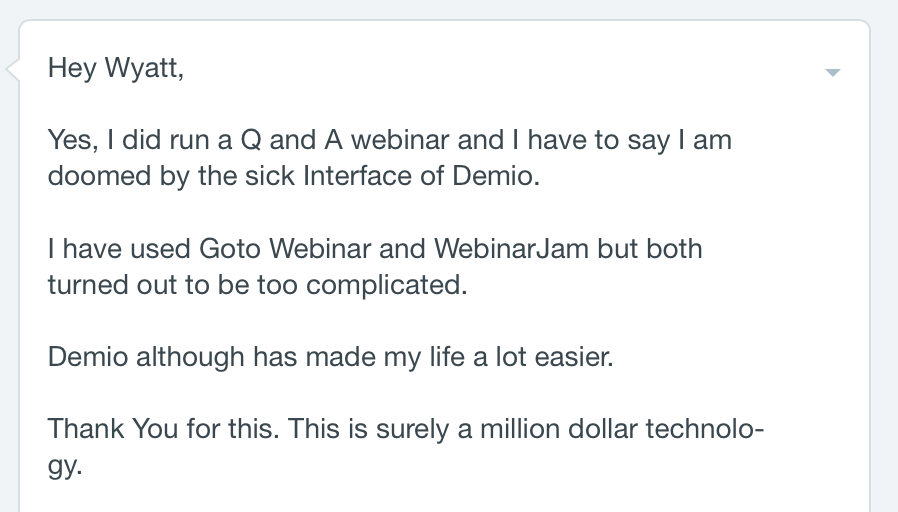This screenshot has width=898, height=512.
Task: Open the message options dropdown caret
Action: (x=833, y=73)
